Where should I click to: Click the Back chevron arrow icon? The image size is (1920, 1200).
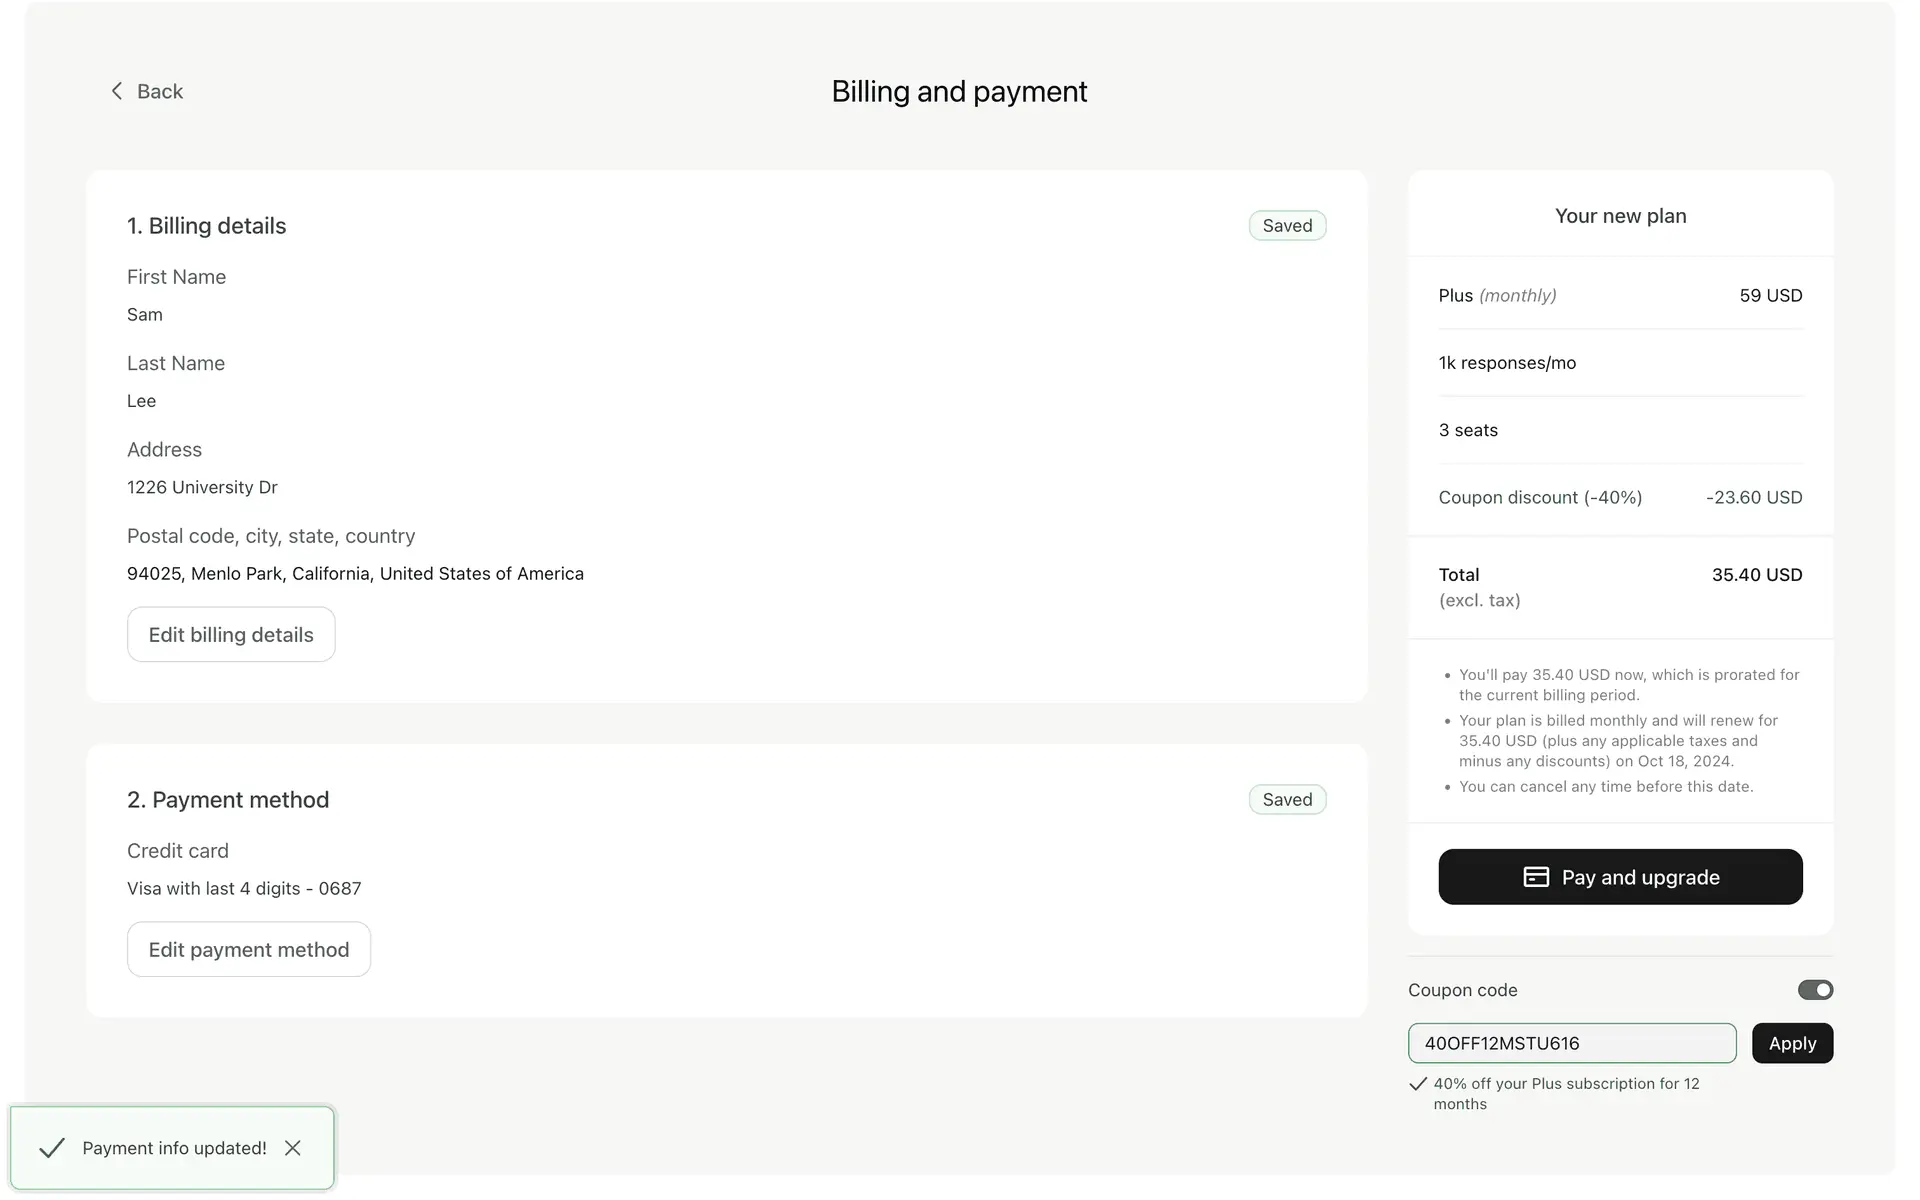pyautogui.click(x=117, y=91)
